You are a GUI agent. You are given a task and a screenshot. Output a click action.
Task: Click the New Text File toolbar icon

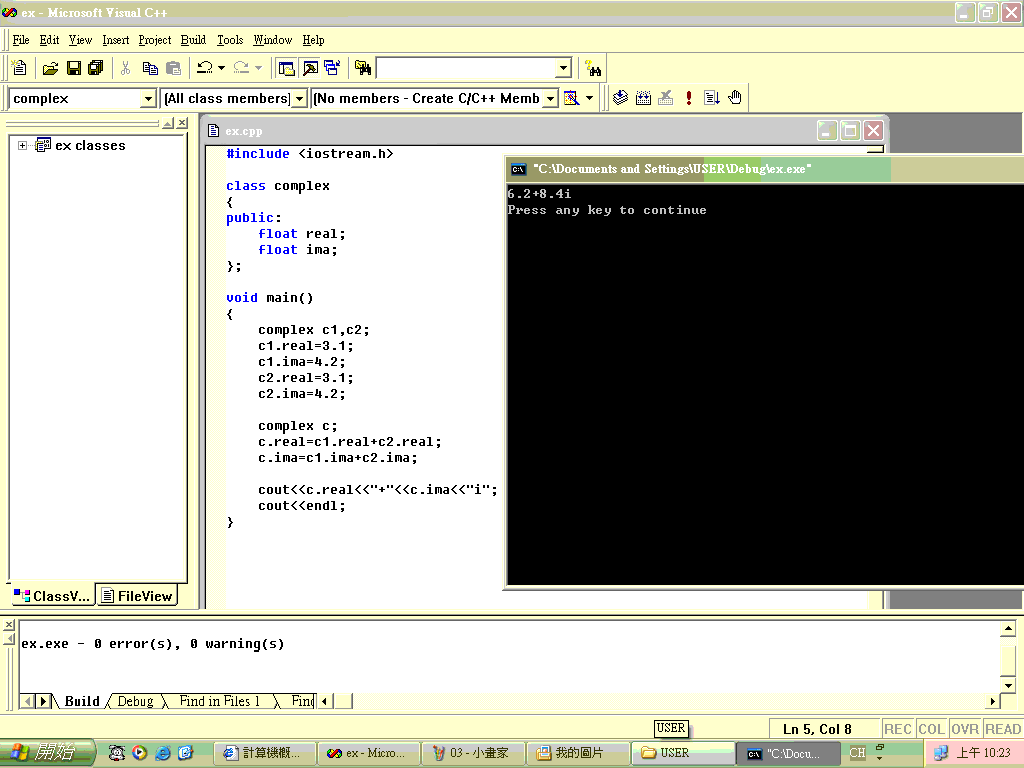click(x=20, y=68)
